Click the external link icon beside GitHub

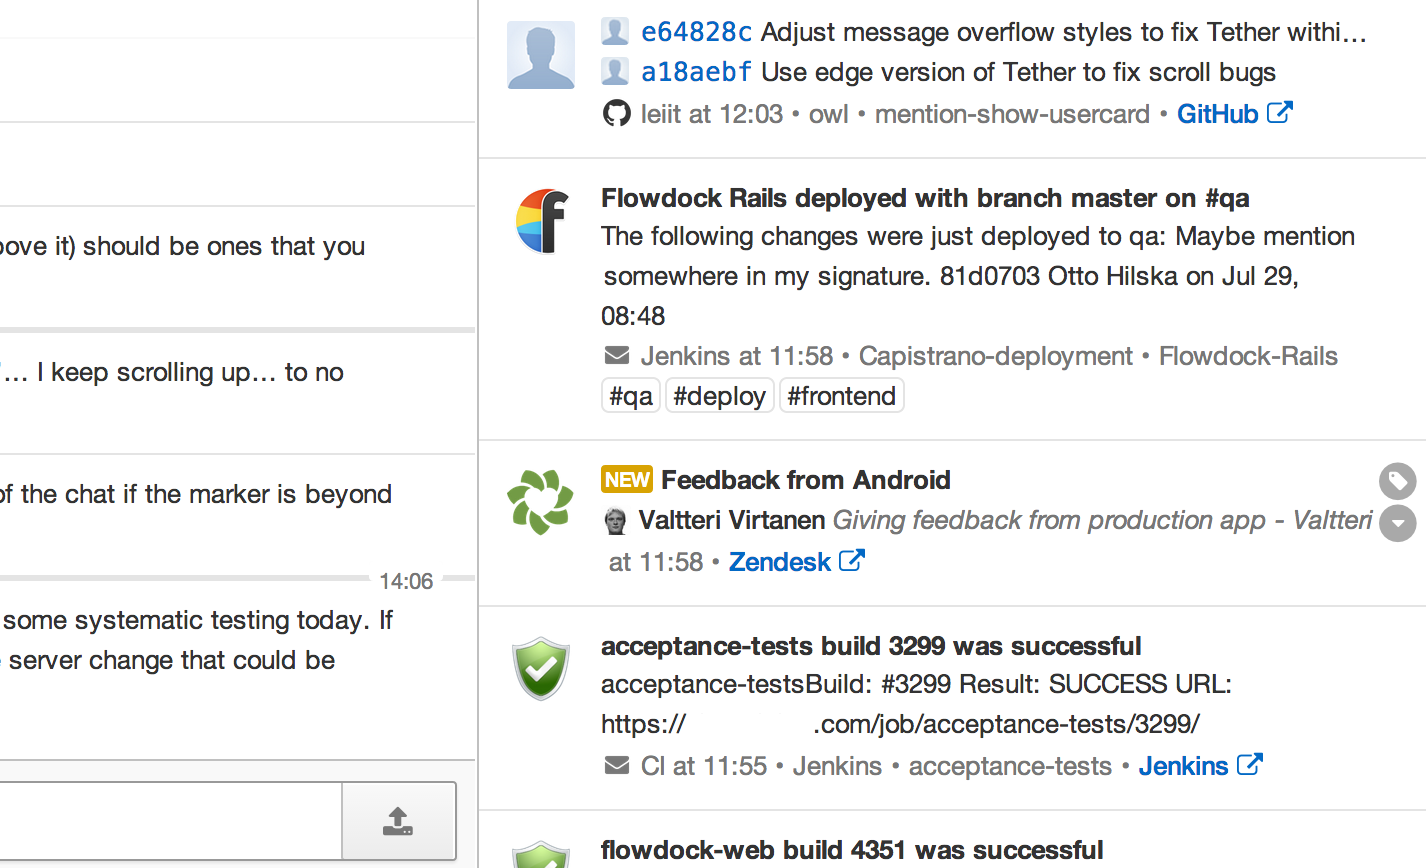(1281, 113)
